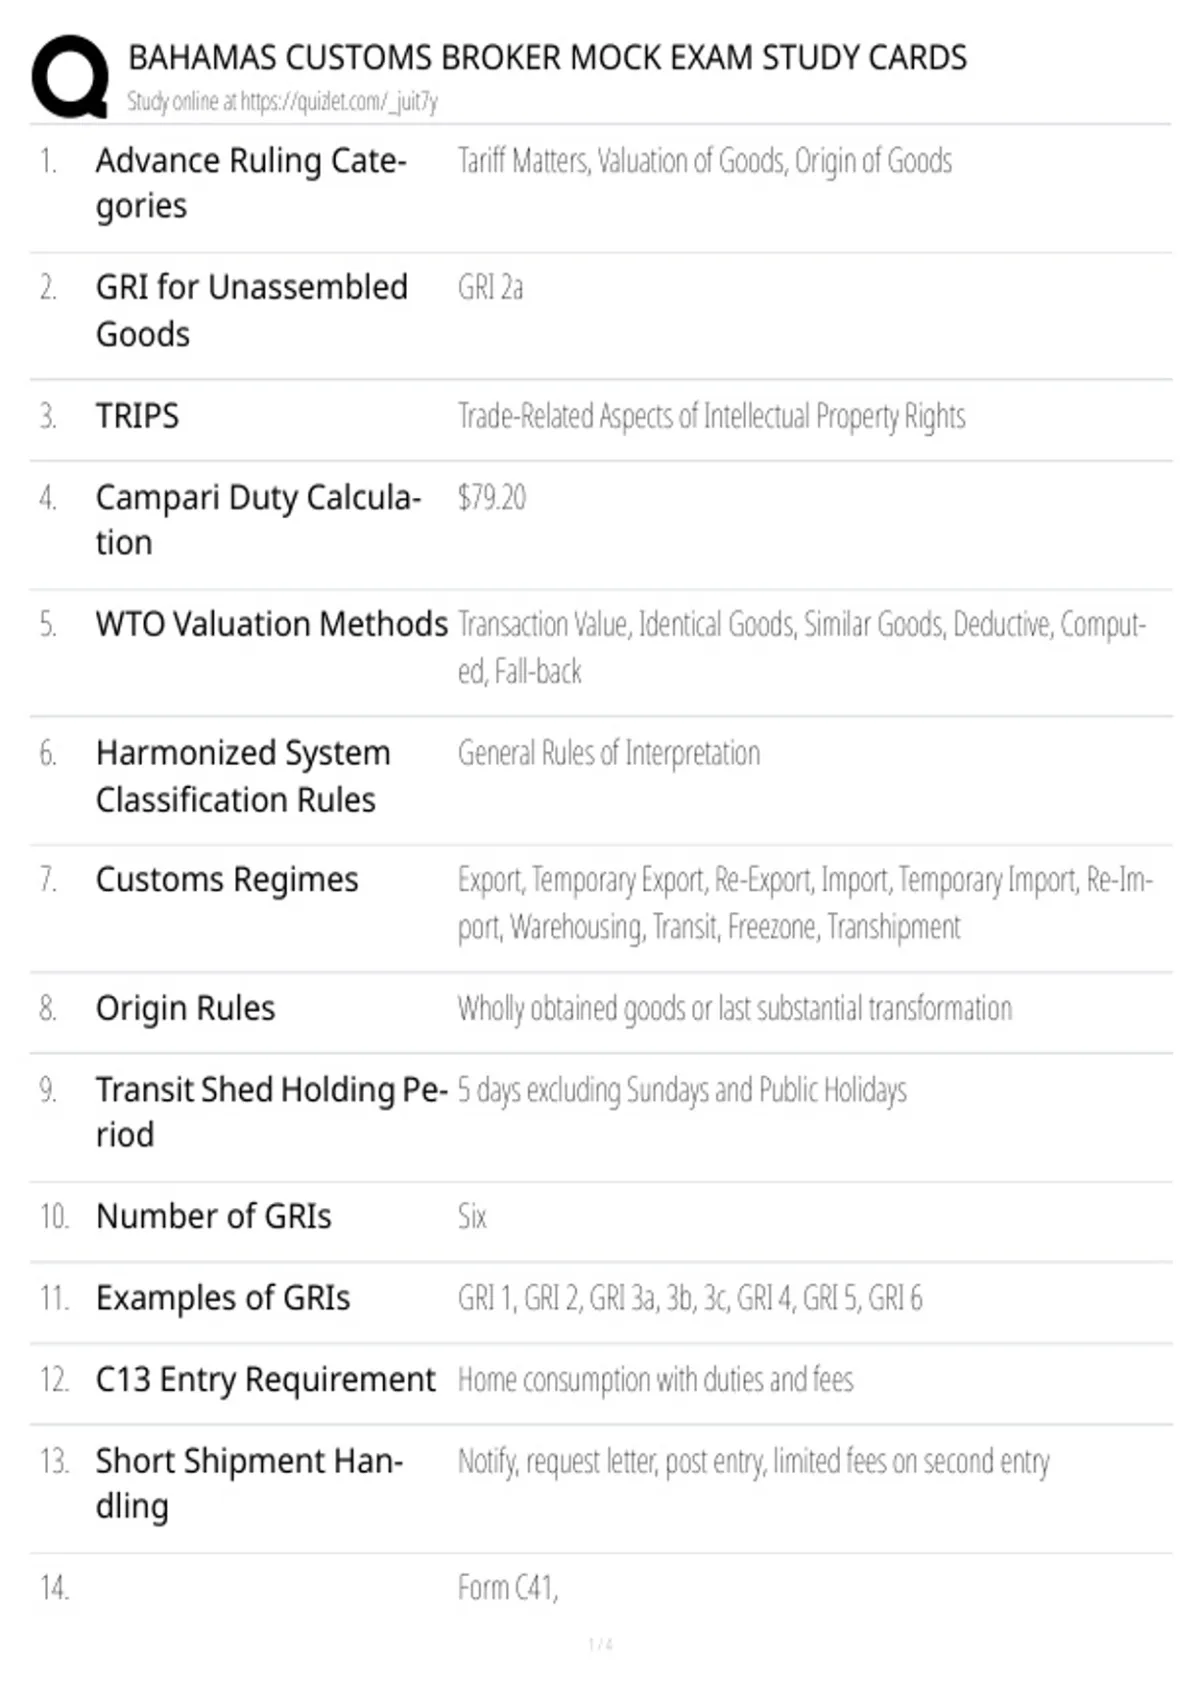The height and width of the screenshot is (1700, 1200).
Task: Select the 'Short Shipment Handling' term
Action: pyautogui.click(x=249, y=1484)
